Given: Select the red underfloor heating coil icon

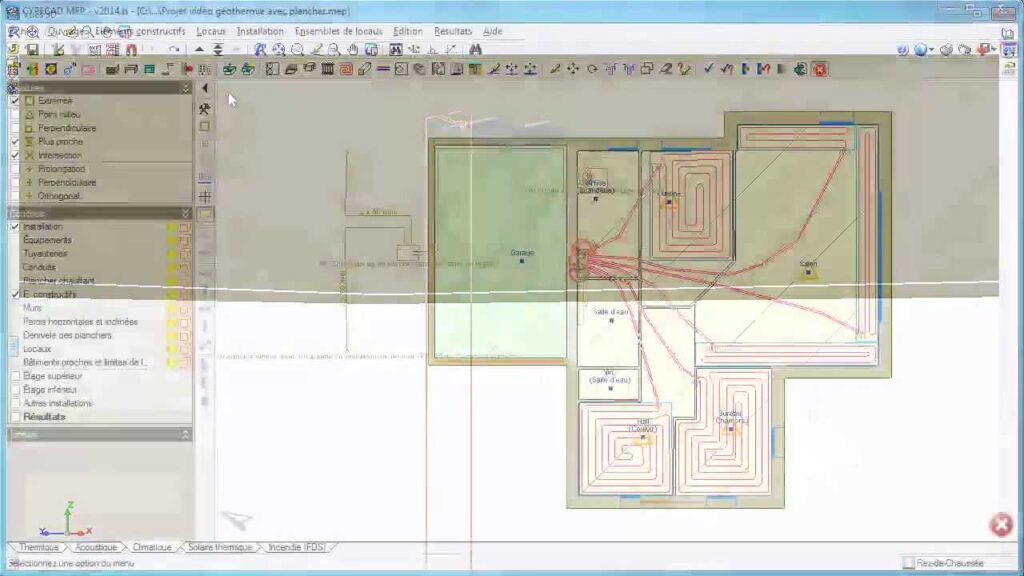Looking at the screenshot, I should click(x=346, y=69).
